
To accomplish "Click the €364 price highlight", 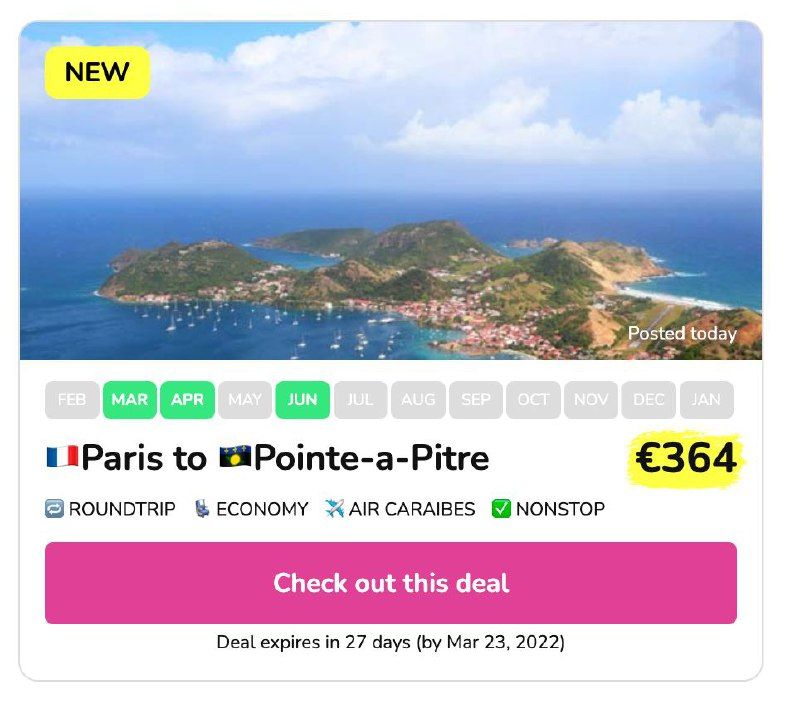I will (687, 459).
